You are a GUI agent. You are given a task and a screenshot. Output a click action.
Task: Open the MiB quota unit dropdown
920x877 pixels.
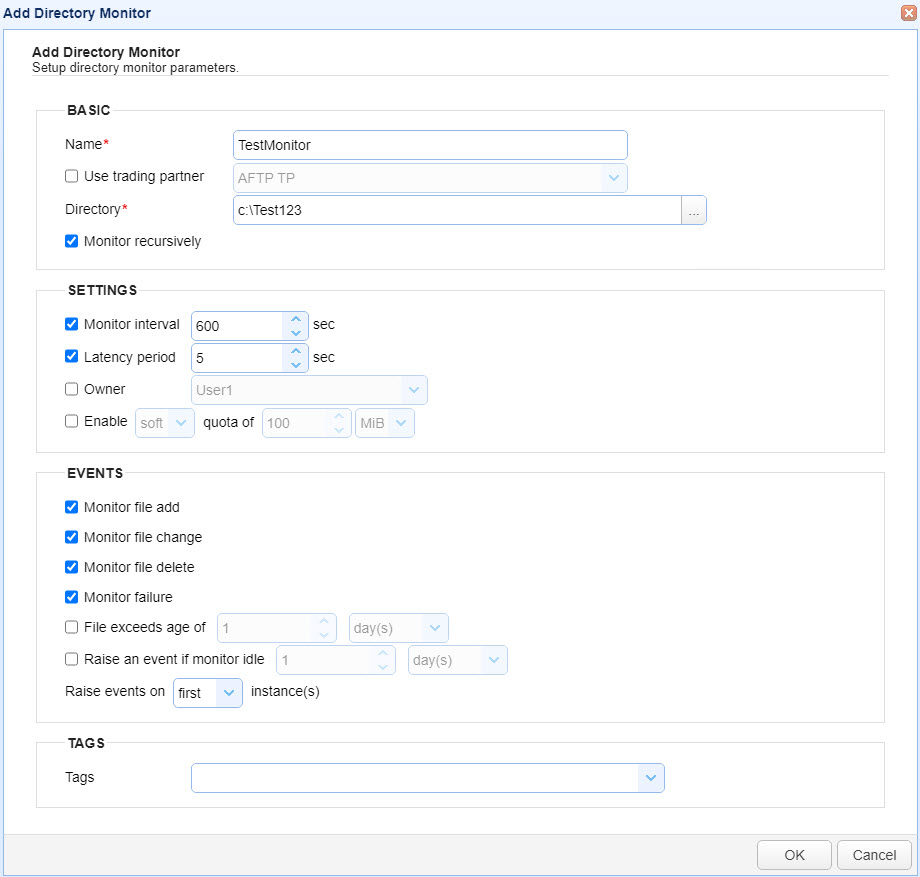click(x=385, y=423)
